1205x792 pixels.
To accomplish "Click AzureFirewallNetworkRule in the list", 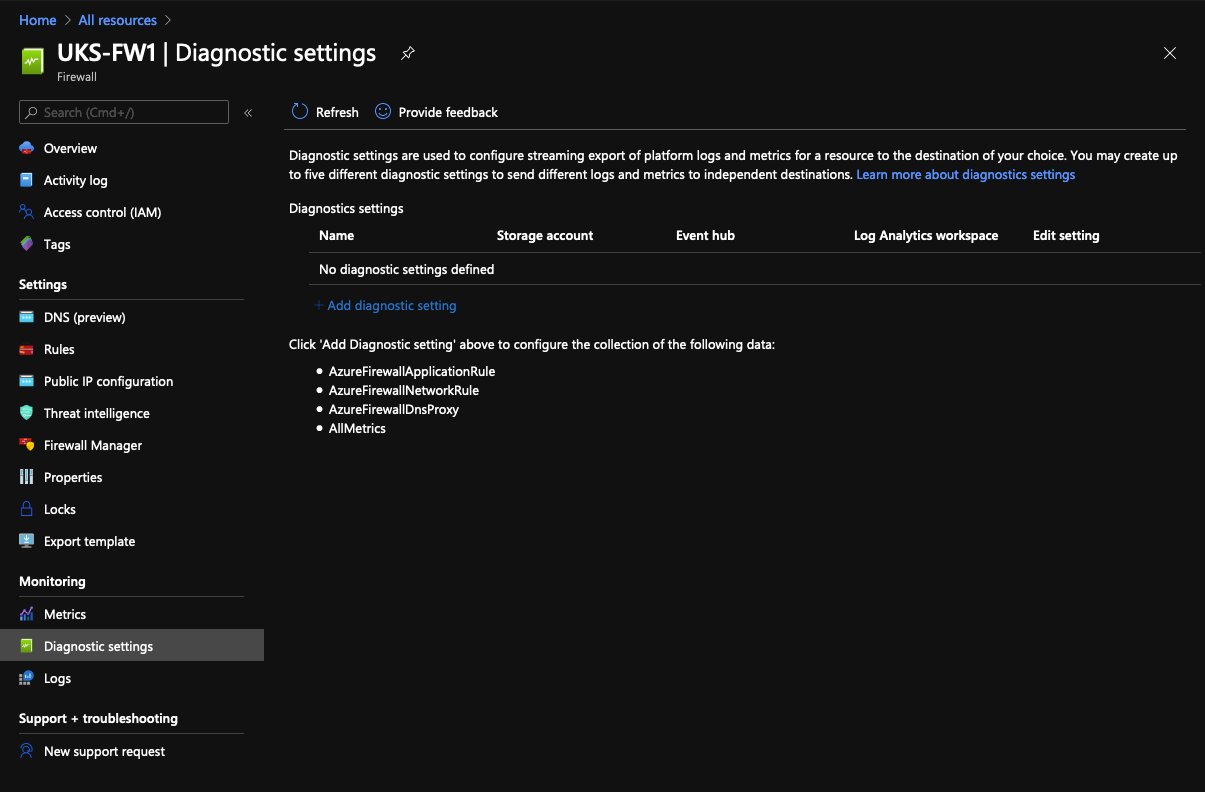I will pos(404,390).
